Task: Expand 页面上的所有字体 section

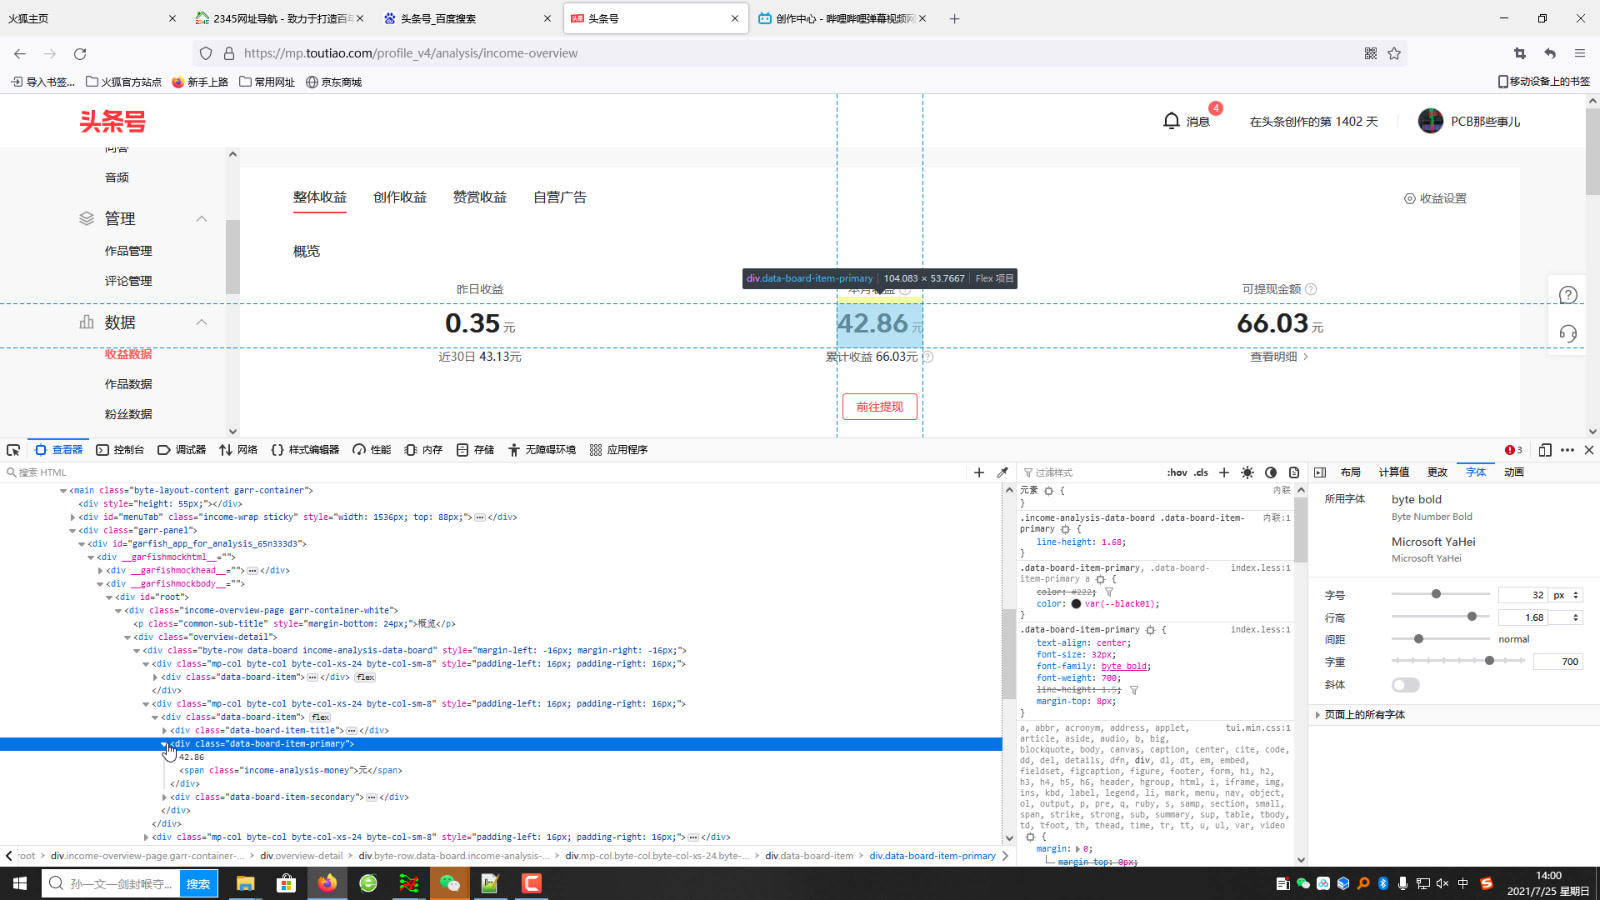Action: (1319, 714)
